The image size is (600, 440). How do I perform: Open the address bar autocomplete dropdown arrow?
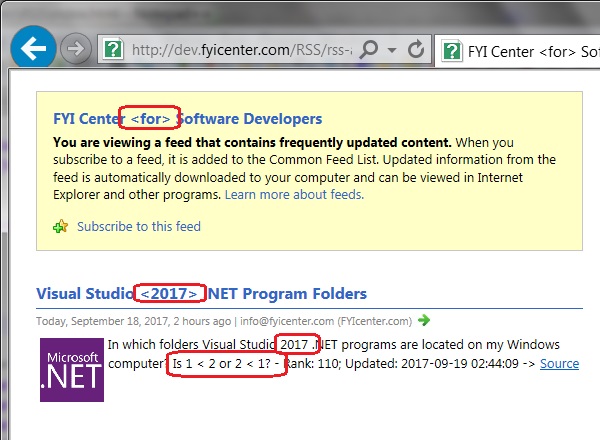(x=392, y=50)
